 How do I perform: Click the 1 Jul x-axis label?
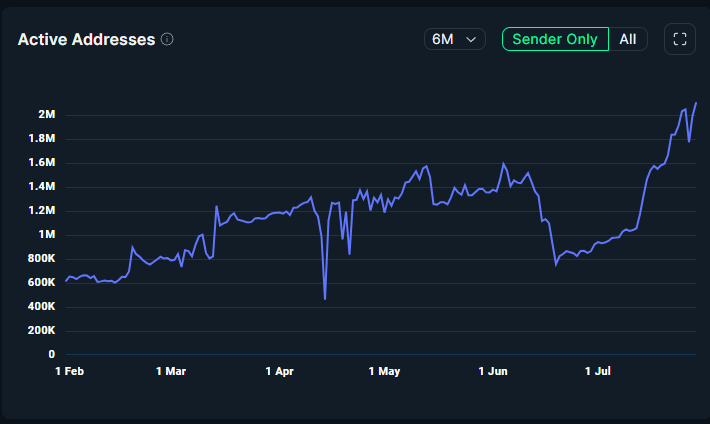click(598, 371)
